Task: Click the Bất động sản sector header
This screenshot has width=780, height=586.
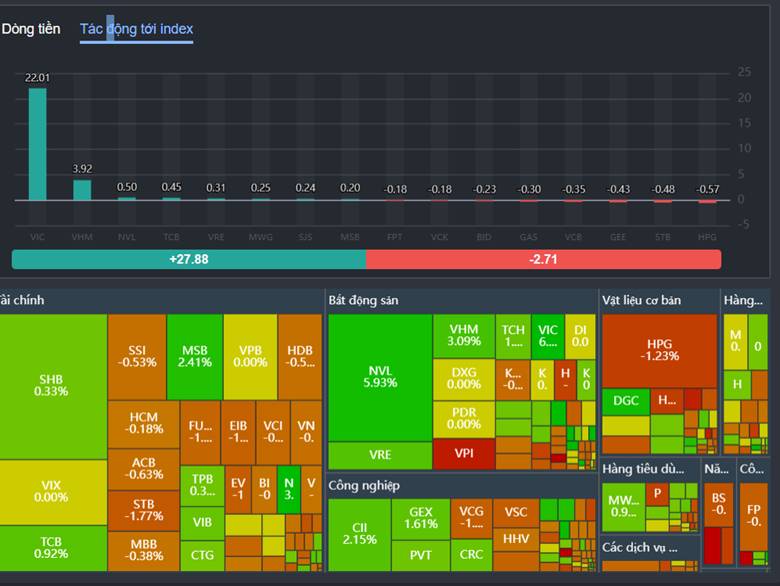Action: 363,300
